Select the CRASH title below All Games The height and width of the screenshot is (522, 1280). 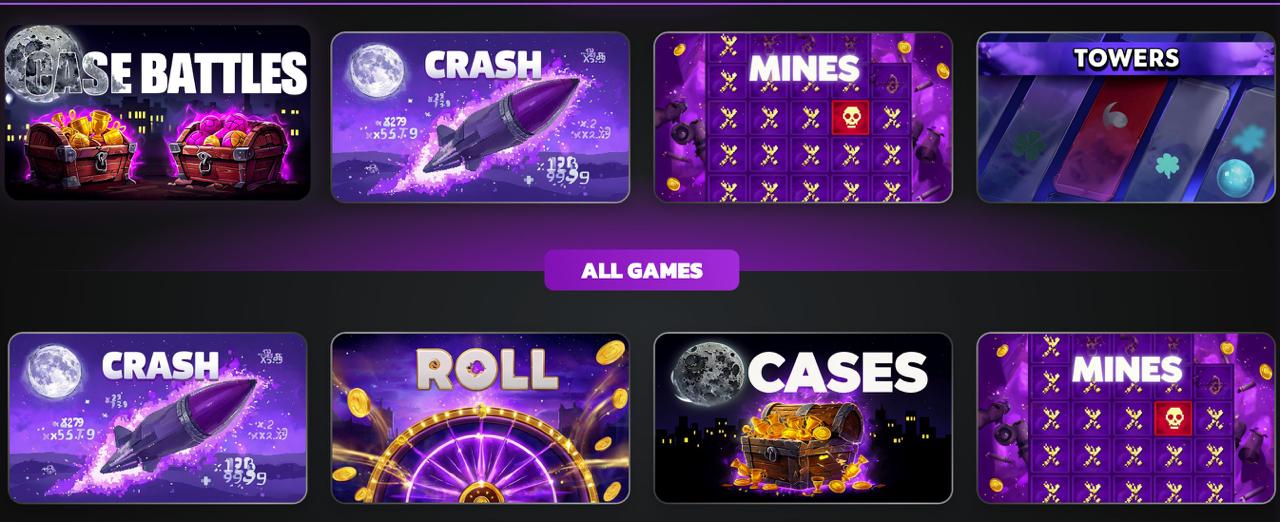(160, 366)
